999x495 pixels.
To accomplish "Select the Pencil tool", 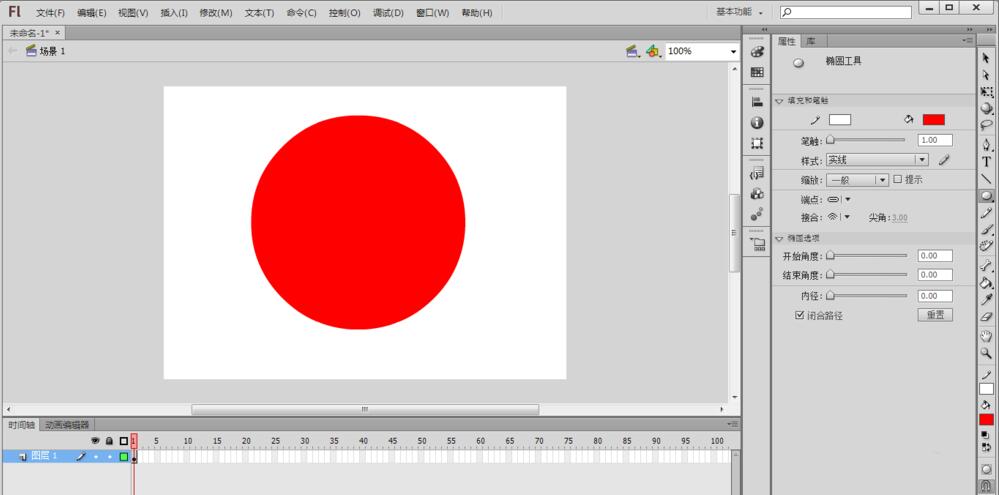I will tap(986, 213).
